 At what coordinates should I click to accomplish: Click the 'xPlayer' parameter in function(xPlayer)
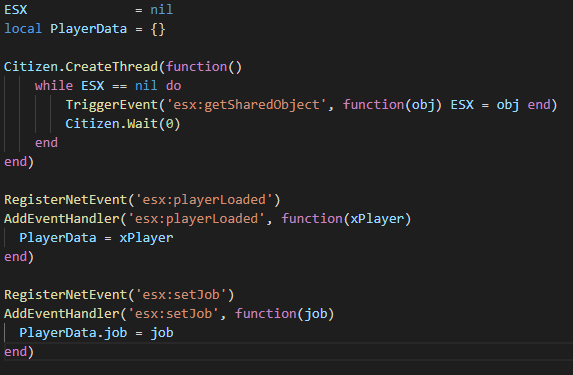click(377, 219)
